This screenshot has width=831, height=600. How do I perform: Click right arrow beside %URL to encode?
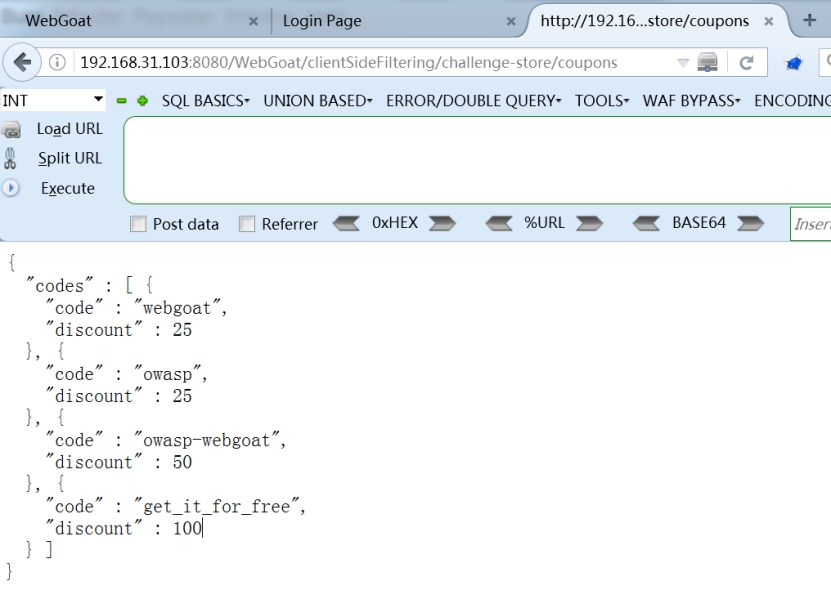(x=589, y=223)
